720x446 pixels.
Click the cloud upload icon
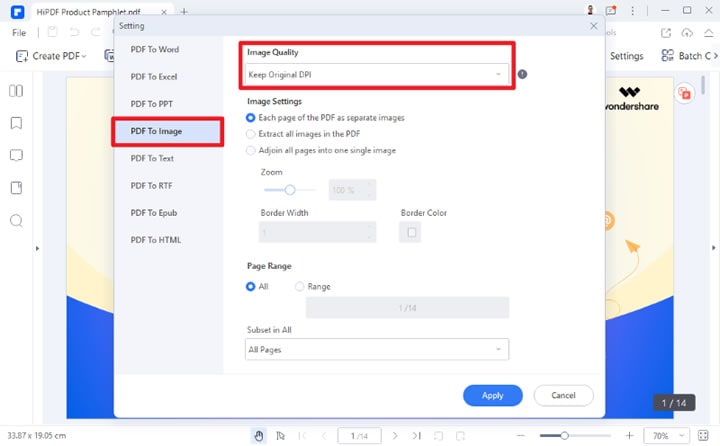pyautogui.click(x=687, y=33)
